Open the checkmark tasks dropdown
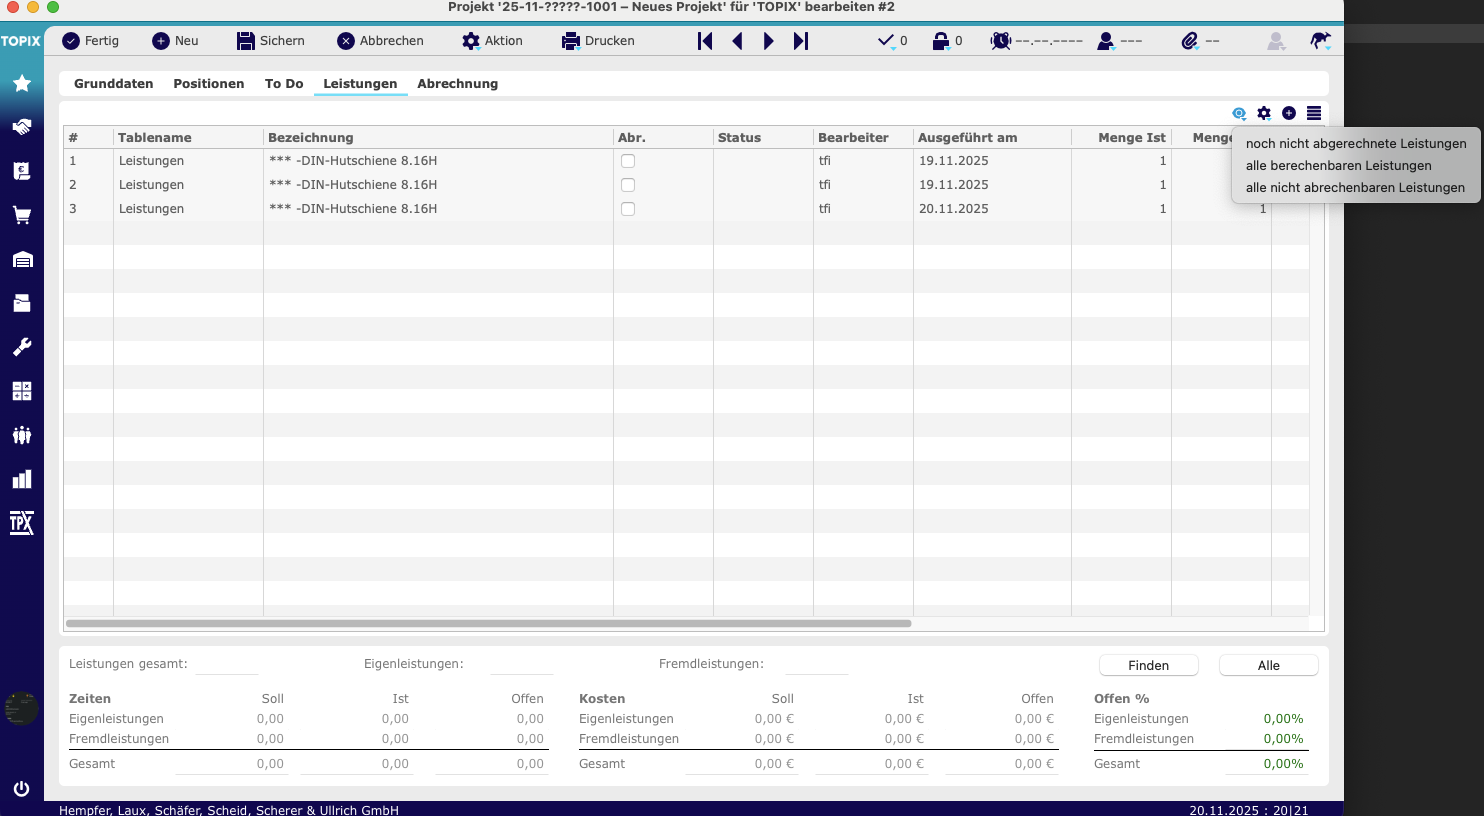This screenshot has width=1484, height=816. click(x=892, y=41)
